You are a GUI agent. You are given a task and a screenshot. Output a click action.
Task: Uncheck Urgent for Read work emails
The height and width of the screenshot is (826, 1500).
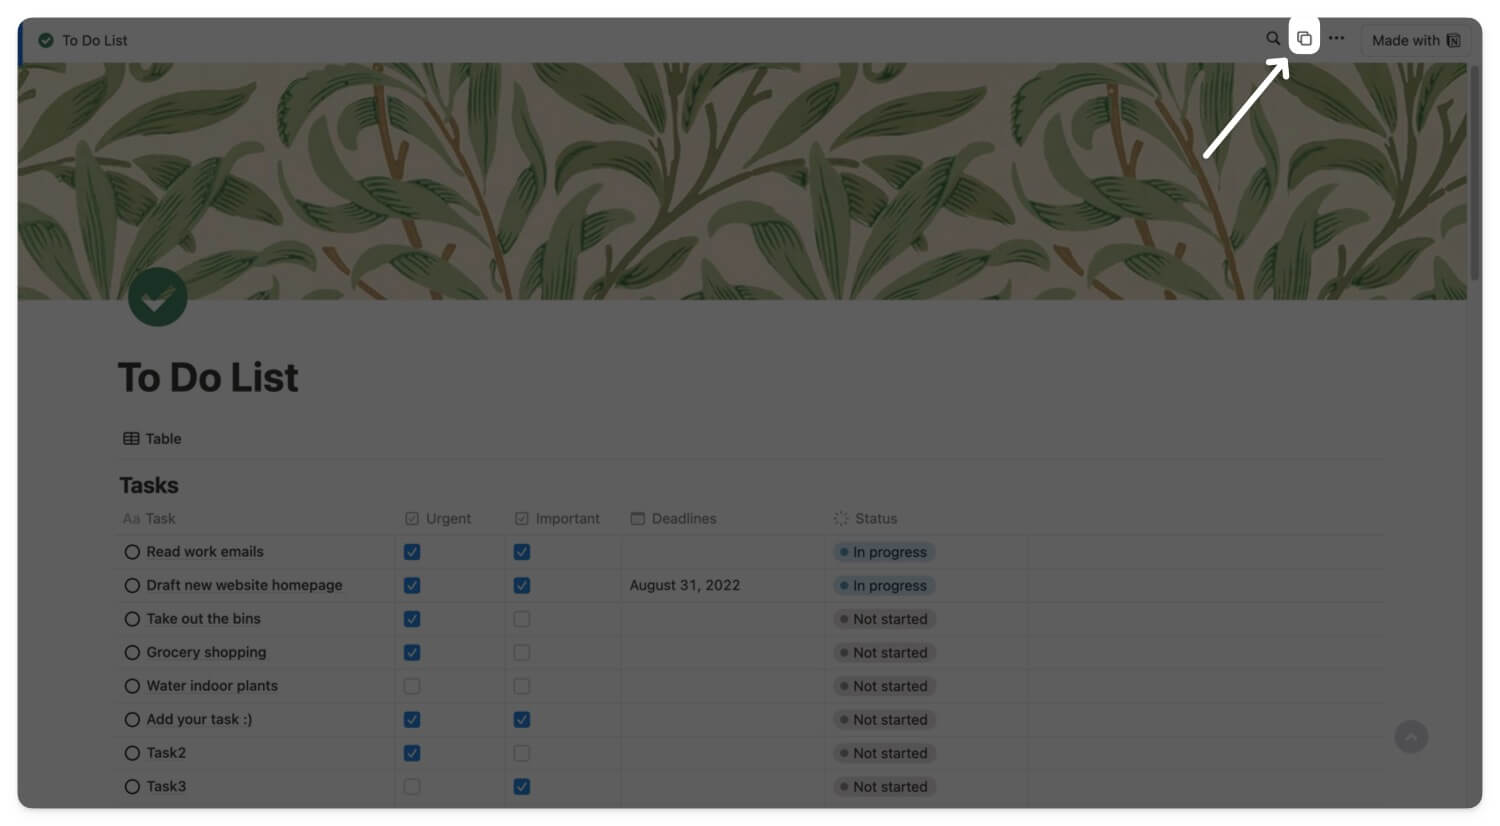point(412,552)
